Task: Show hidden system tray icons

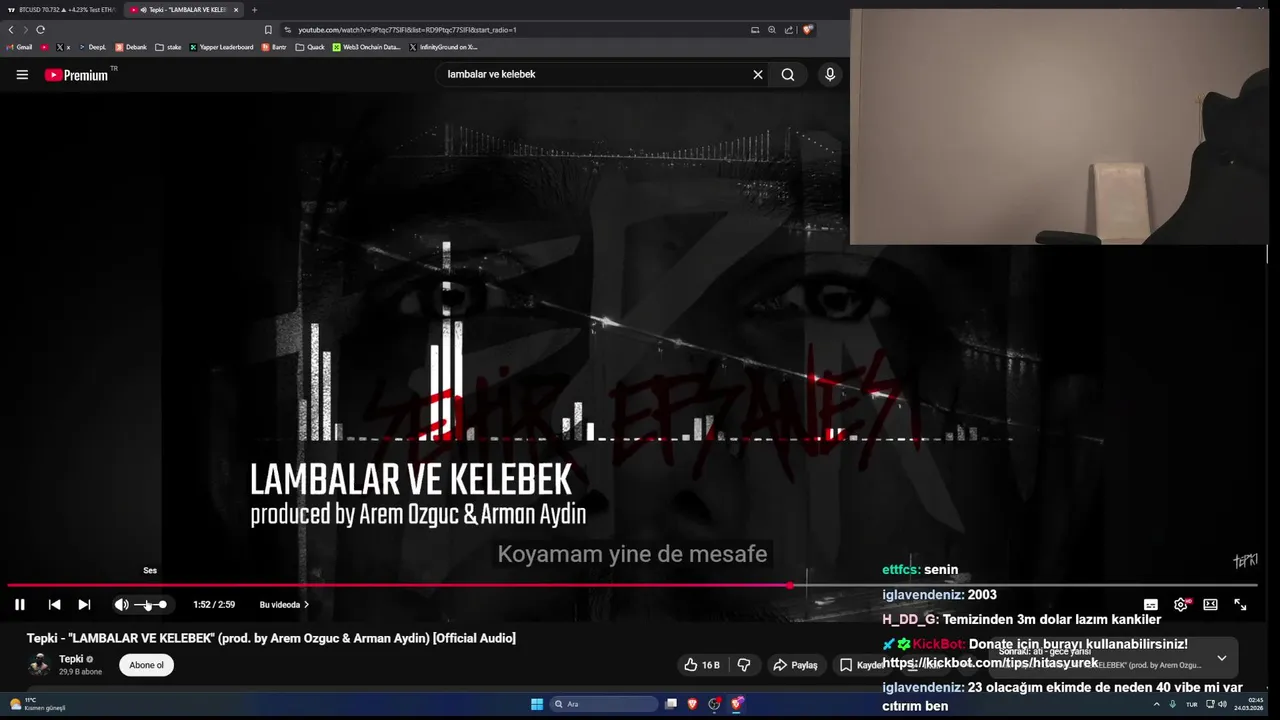Action: click(1157, 704)
